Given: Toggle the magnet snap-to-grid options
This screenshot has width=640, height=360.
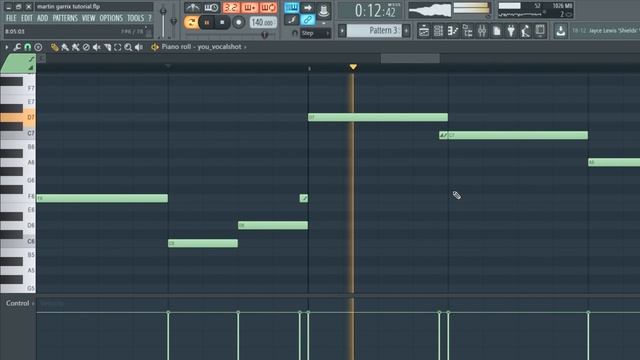Looking at the screenshot, I should (x=27, y=47).
